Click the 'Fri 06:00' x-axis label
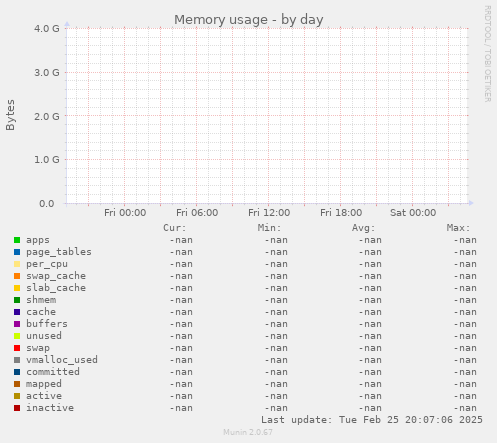Screen dimensions: 497x443 (197, 213)
